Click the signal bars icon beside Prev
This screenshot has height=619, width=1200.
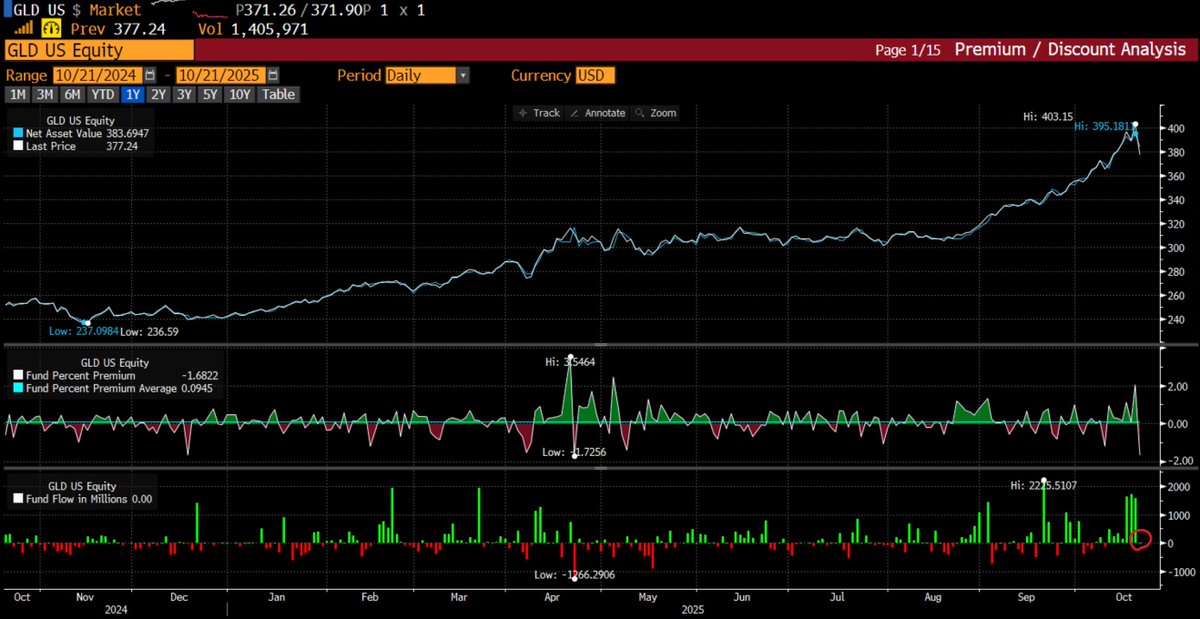pos(22,29)
